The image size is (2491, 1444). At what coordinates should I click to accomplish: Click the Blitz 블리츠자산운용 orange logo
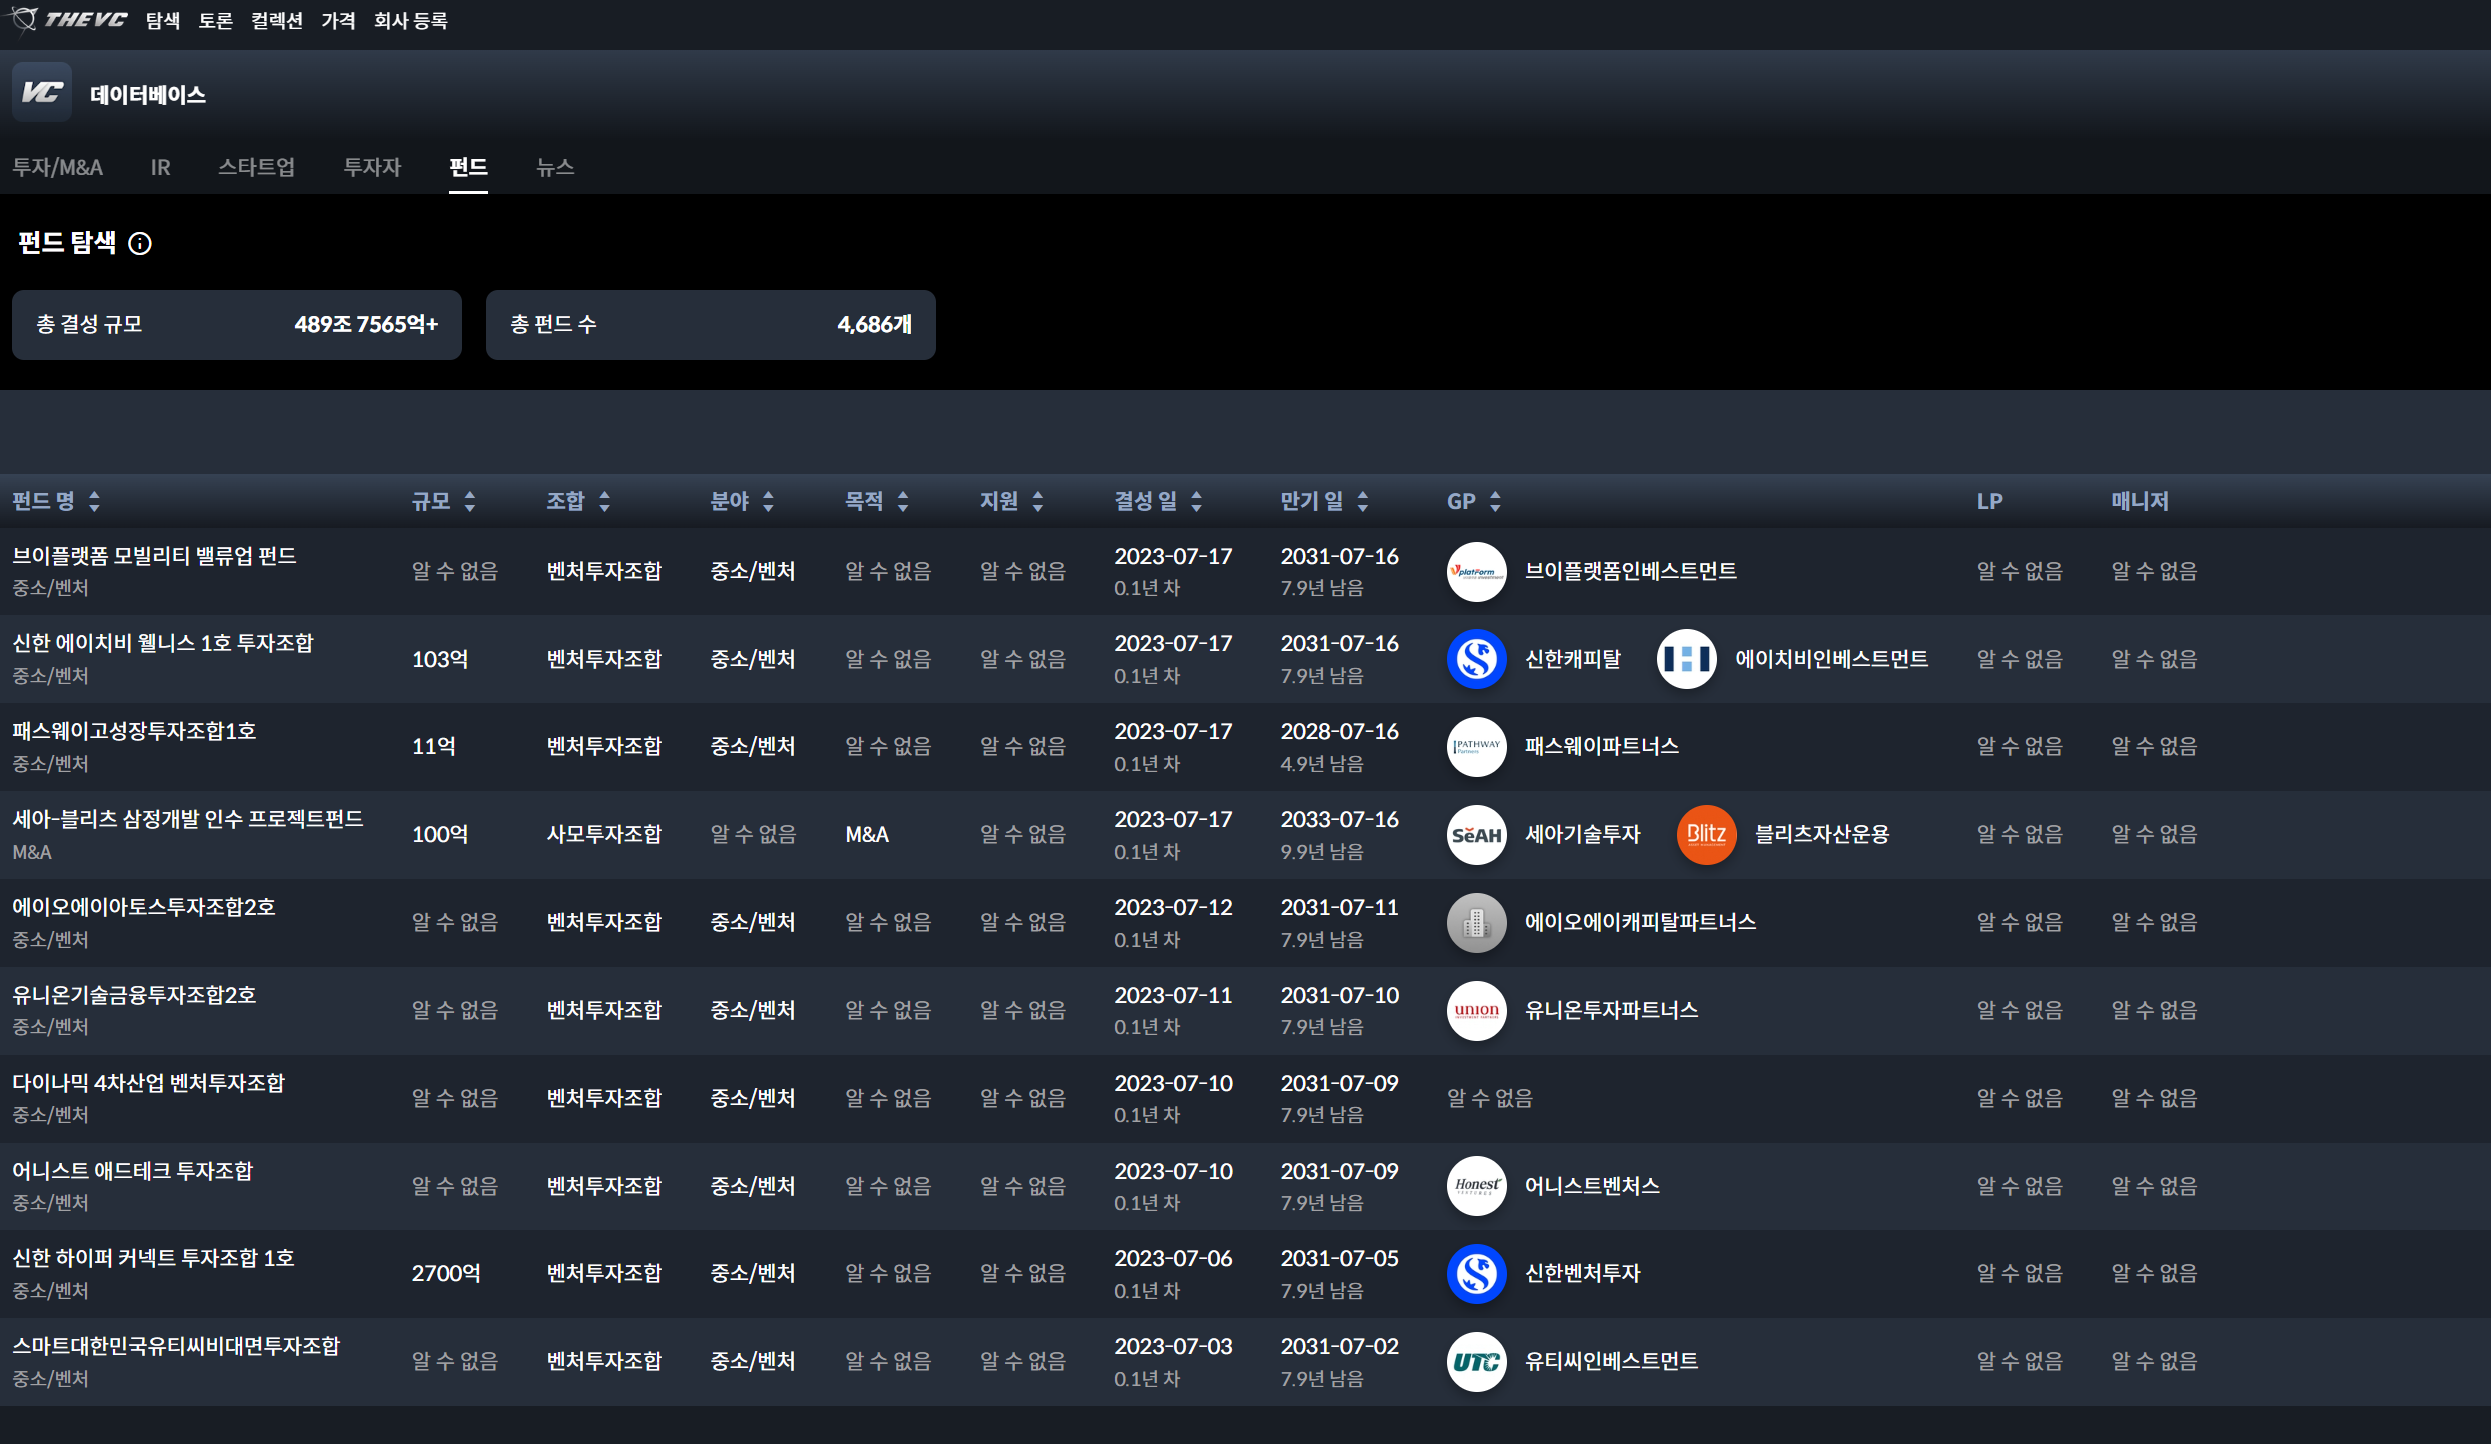(x=1705, y=834)
